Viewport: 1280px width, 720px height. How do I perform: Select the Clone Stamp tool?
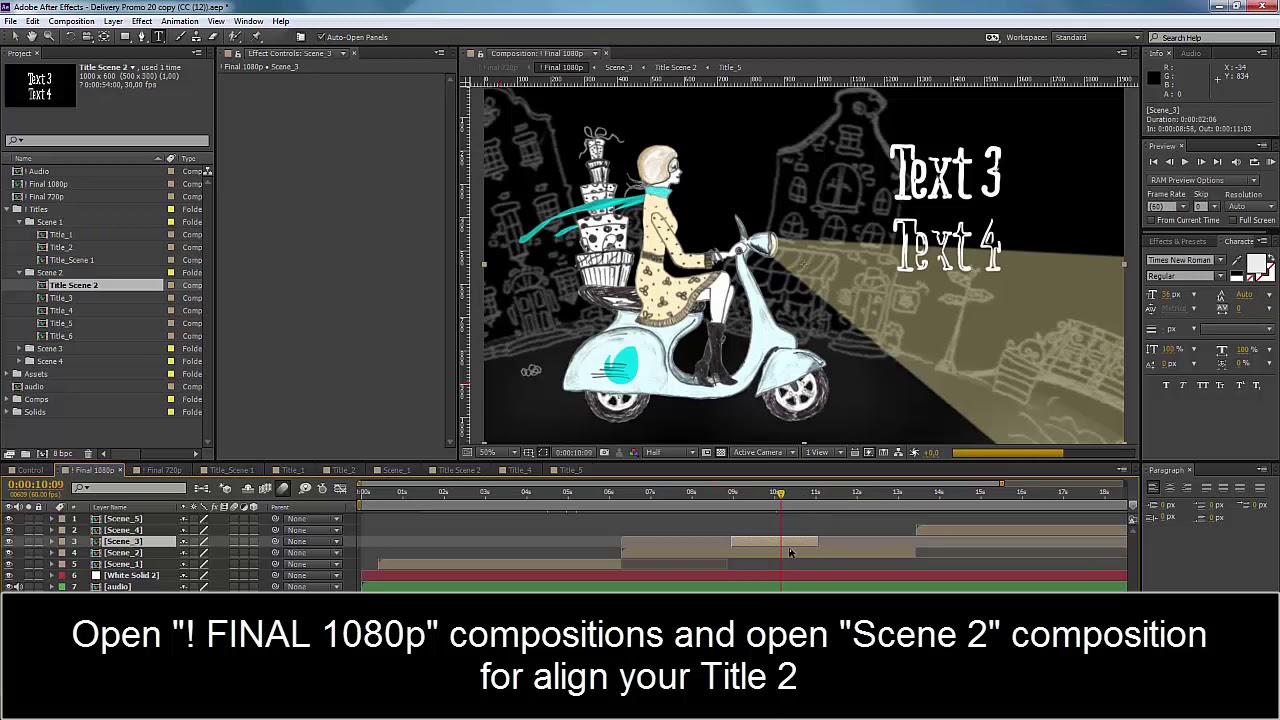point(197,37)
